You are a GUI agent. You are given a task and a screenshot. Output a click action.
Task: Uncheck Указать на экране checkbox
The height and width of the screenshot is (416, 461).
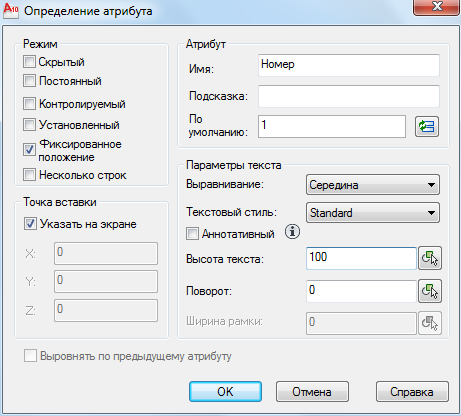[30, 224]
